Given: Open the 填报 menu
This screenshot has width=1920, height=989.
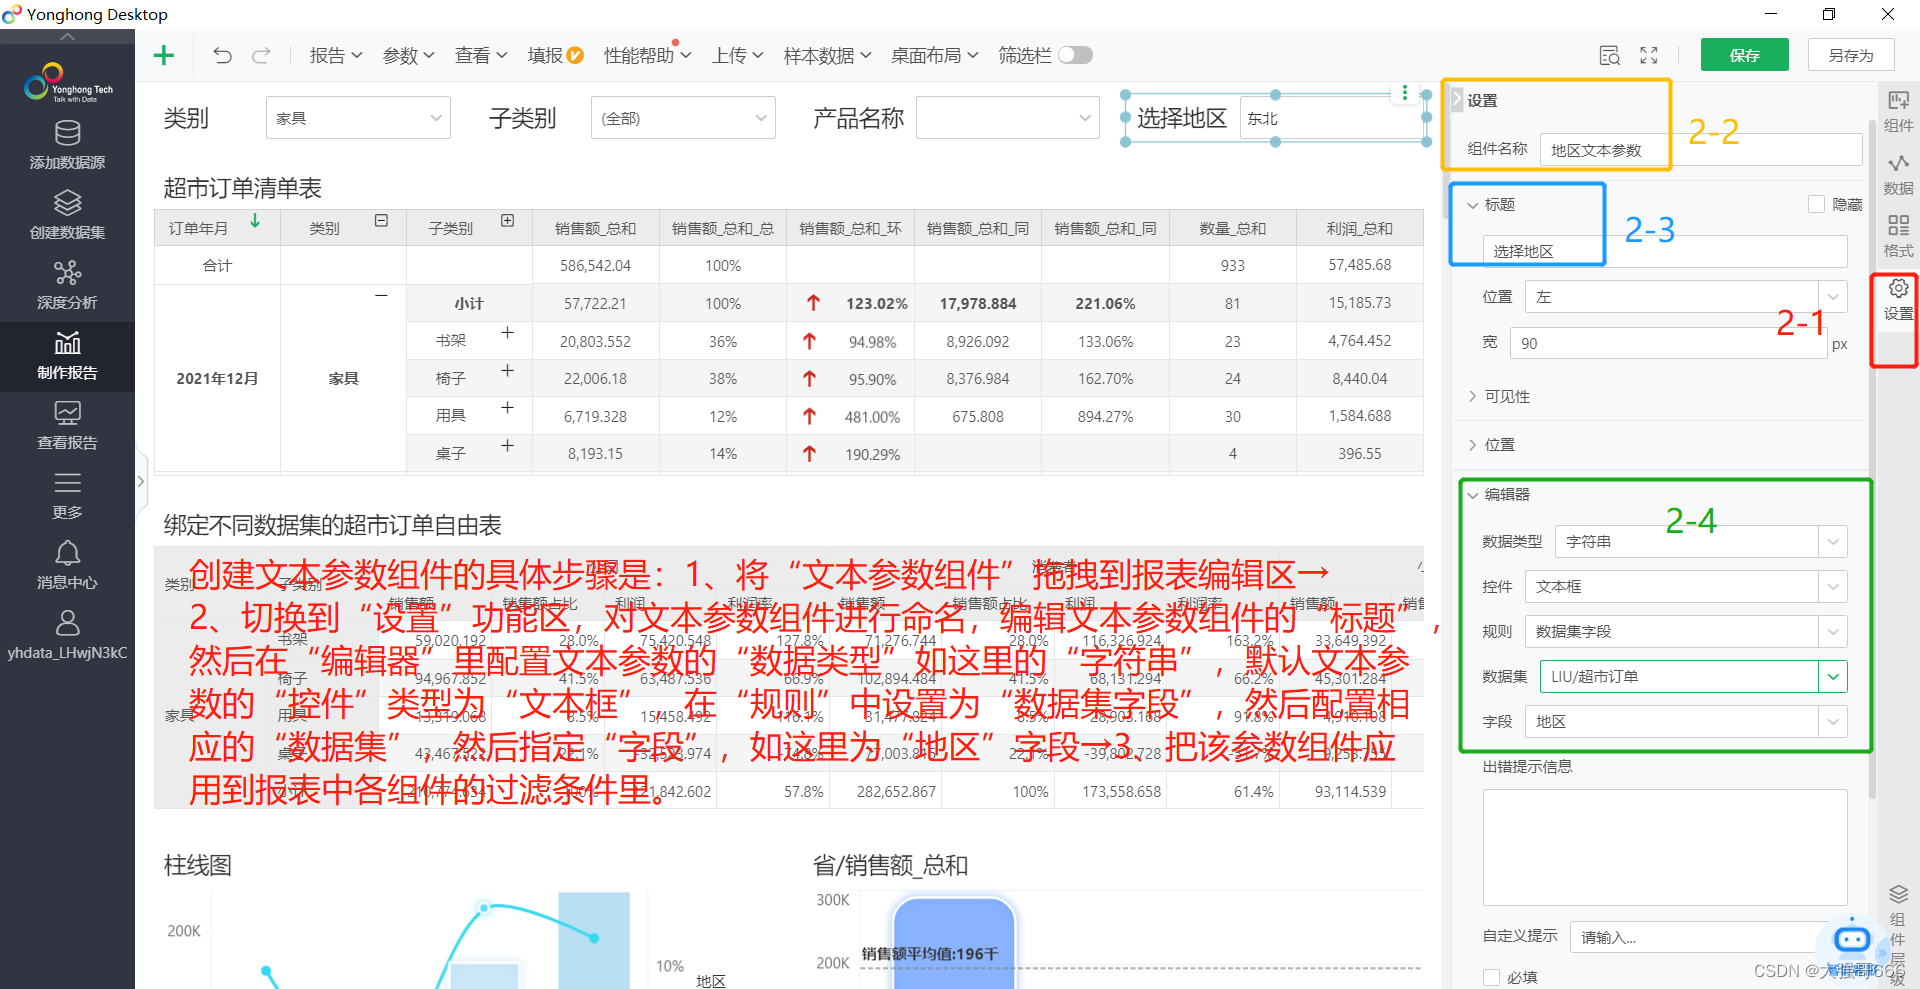Looking at the screenshot, I should pyautogui.click(x=555, y=55).
